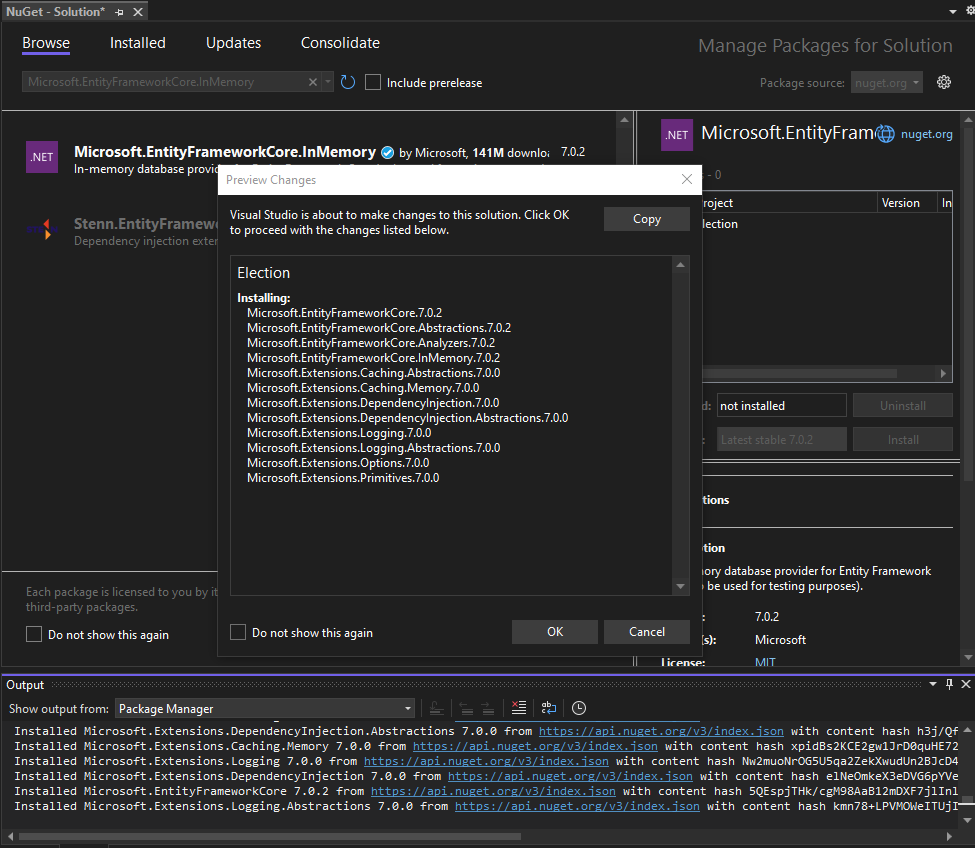Viewport: 975px width, 848px height.
Task: Open the Version selector showing 'Latest stable 7.0.2'
Action: click(x=781, y=438)
